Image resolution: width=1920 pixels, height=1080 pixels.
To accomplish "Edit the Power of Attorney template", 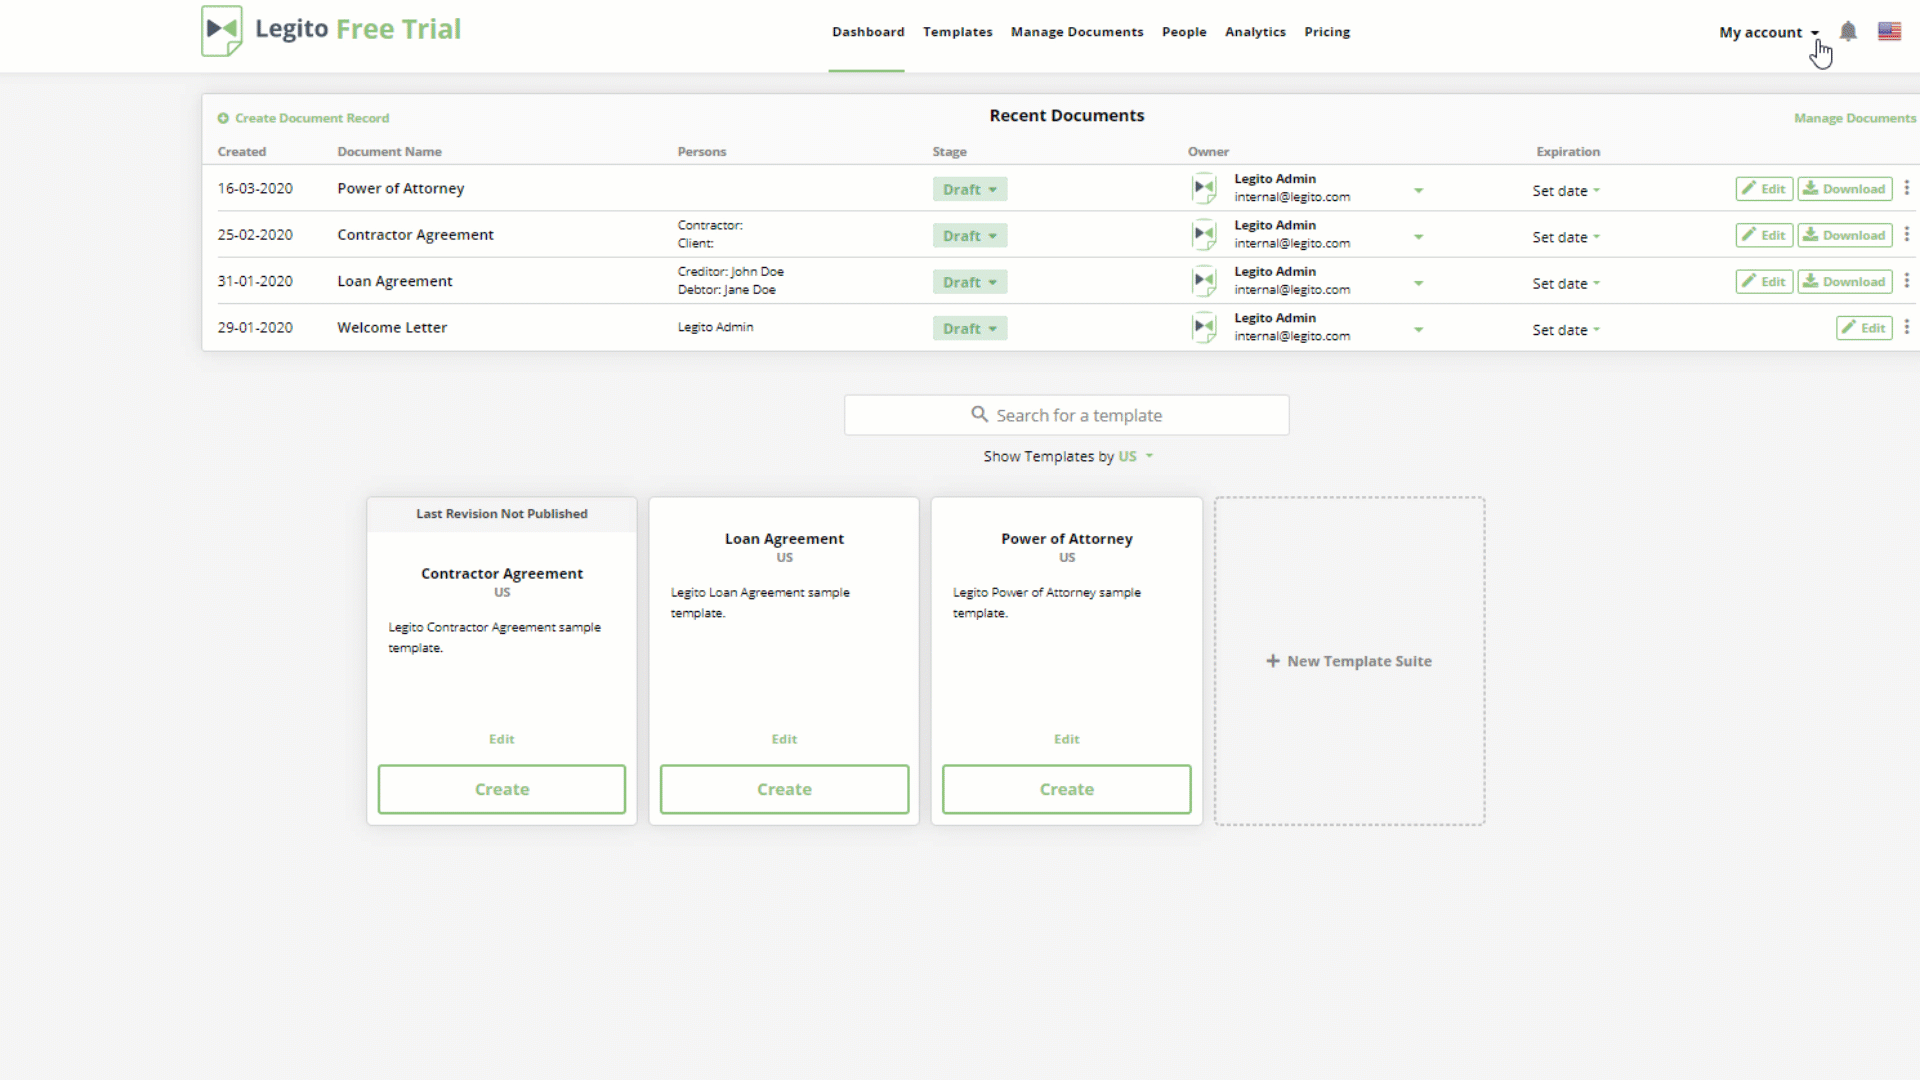I will click(1066, 739).
